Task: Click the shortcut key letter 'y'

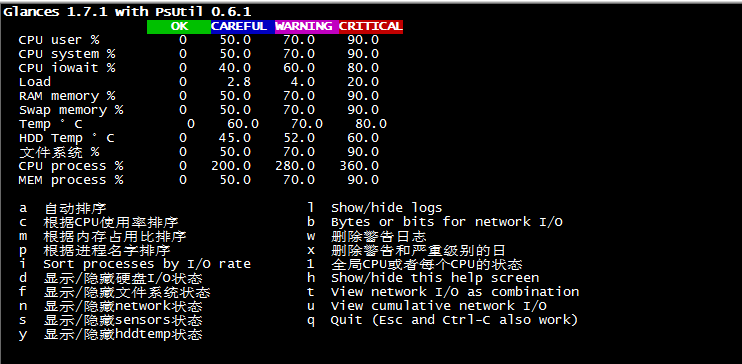Action: (23, 336)
